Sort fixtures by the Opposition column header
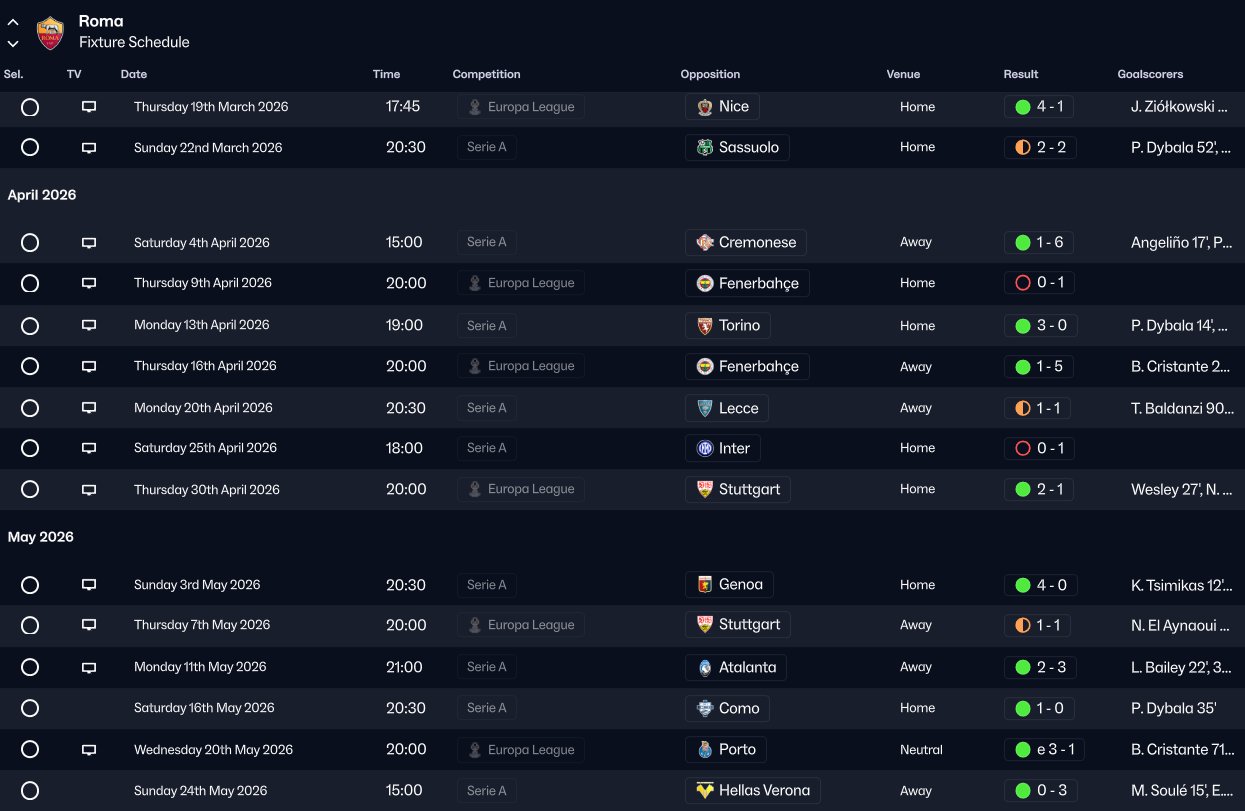This screenshot has height=811, width=1245. tap(710, 74)
